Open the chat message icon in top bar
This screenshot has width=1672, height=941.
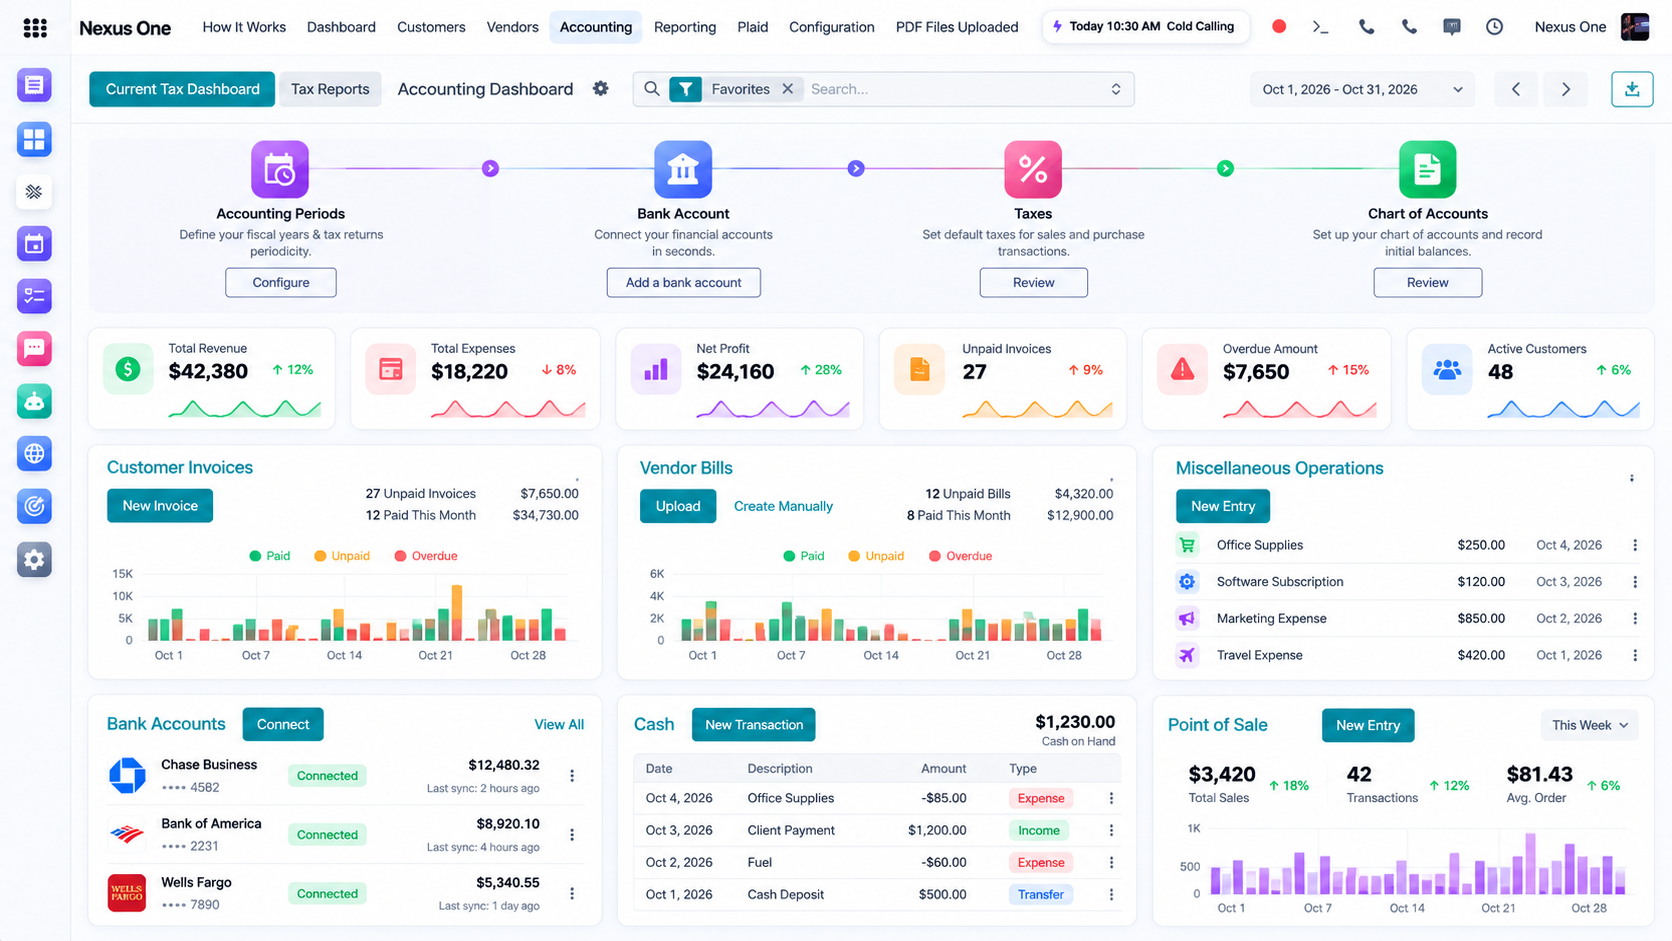(1451, 27)
